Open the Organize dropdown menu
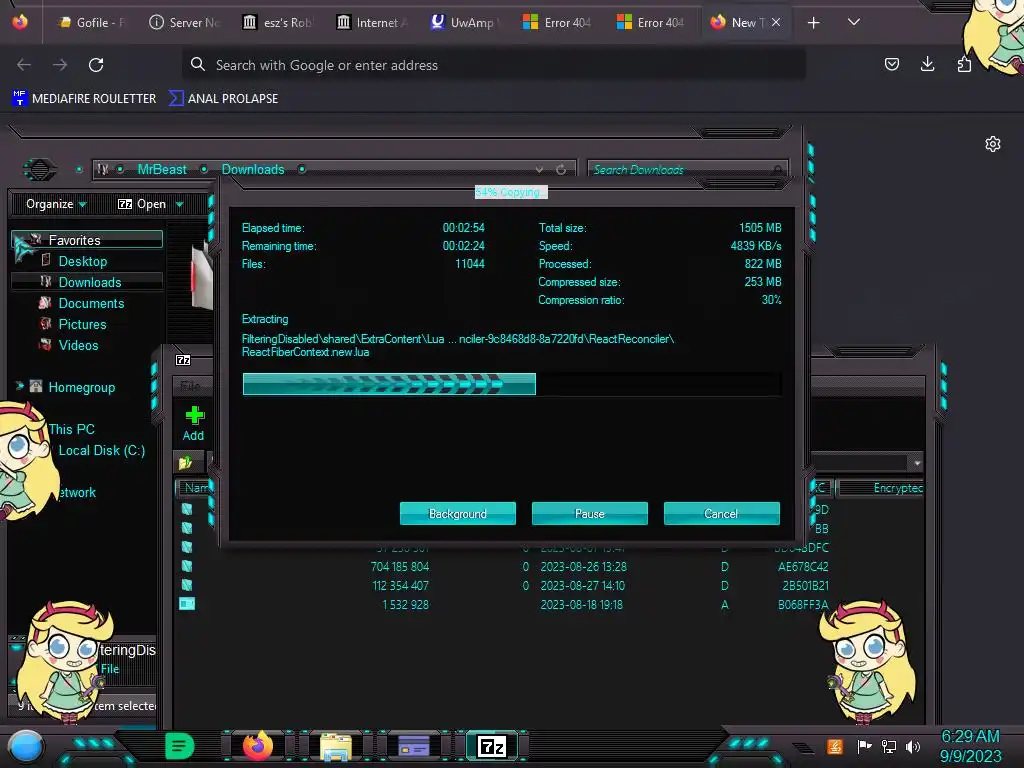This screenshot has width=1024, height=768. point(56,204)
